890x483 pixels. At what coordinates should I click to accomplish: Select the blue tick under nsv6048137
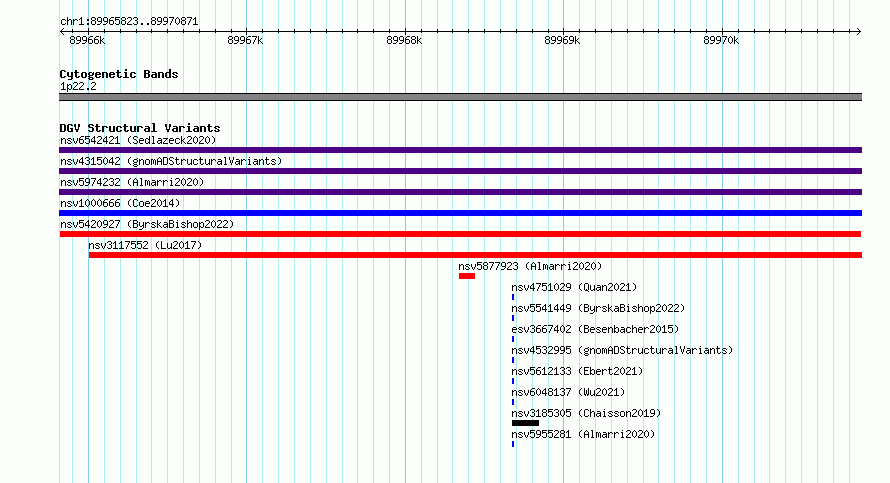[513, 402]
